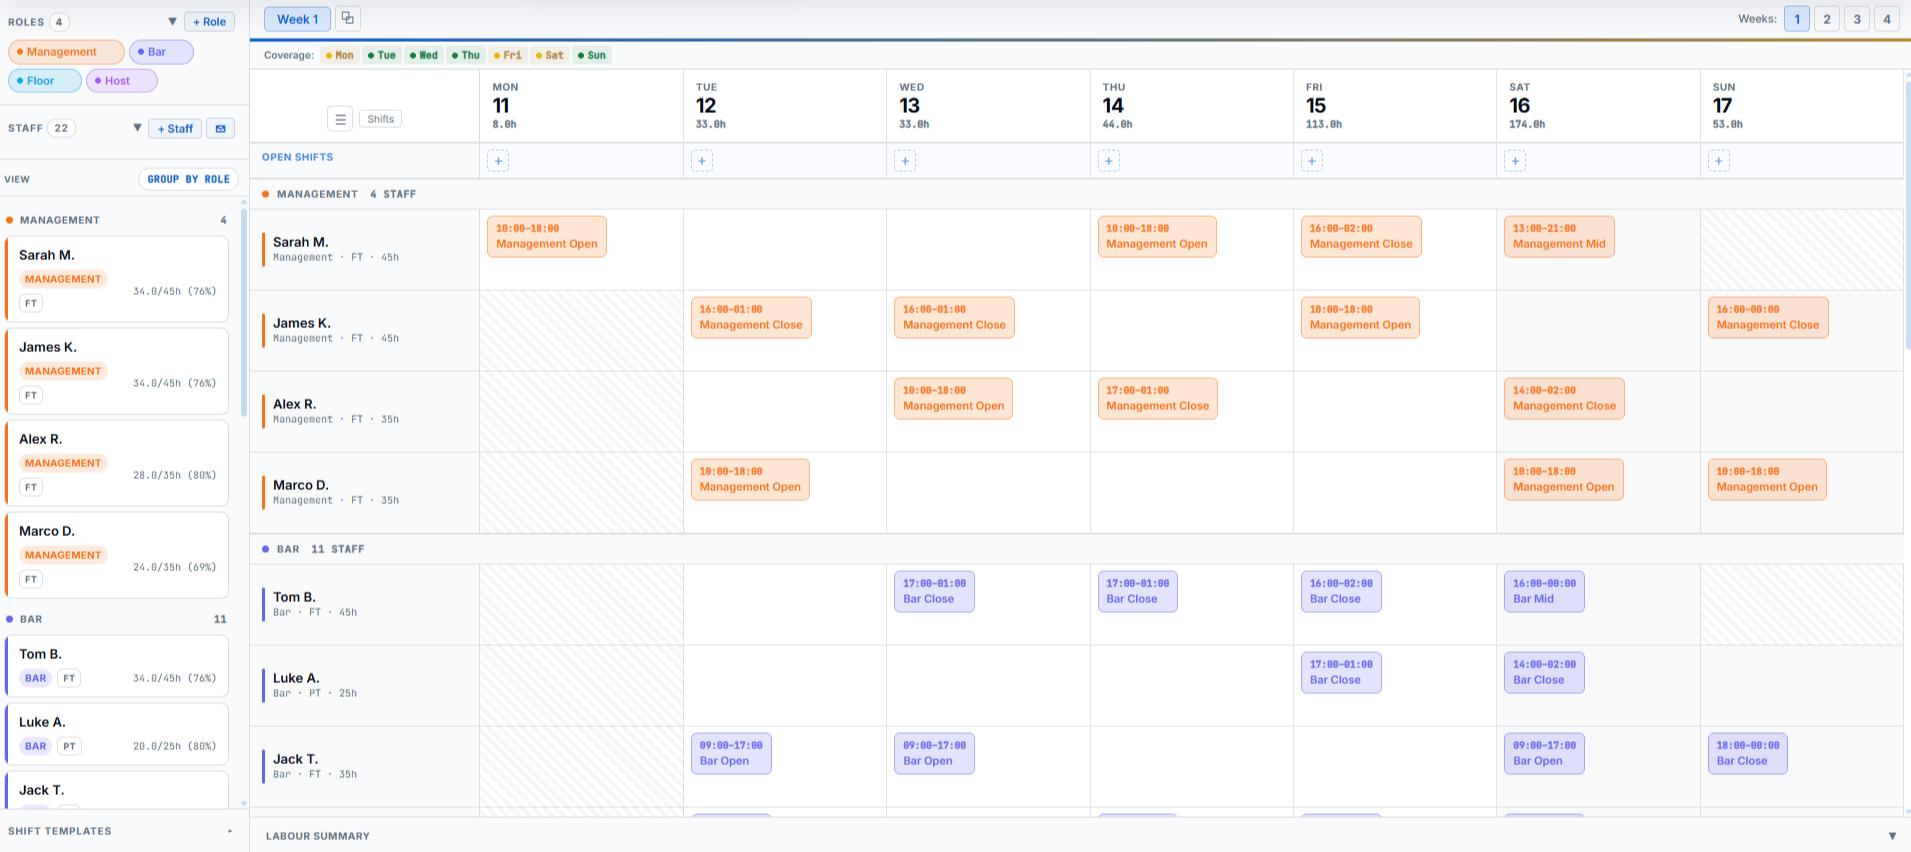Screen dimensions: 1911x852
Task: Click the schedule grid vertical scrollbar
Action: point(1908,215)
